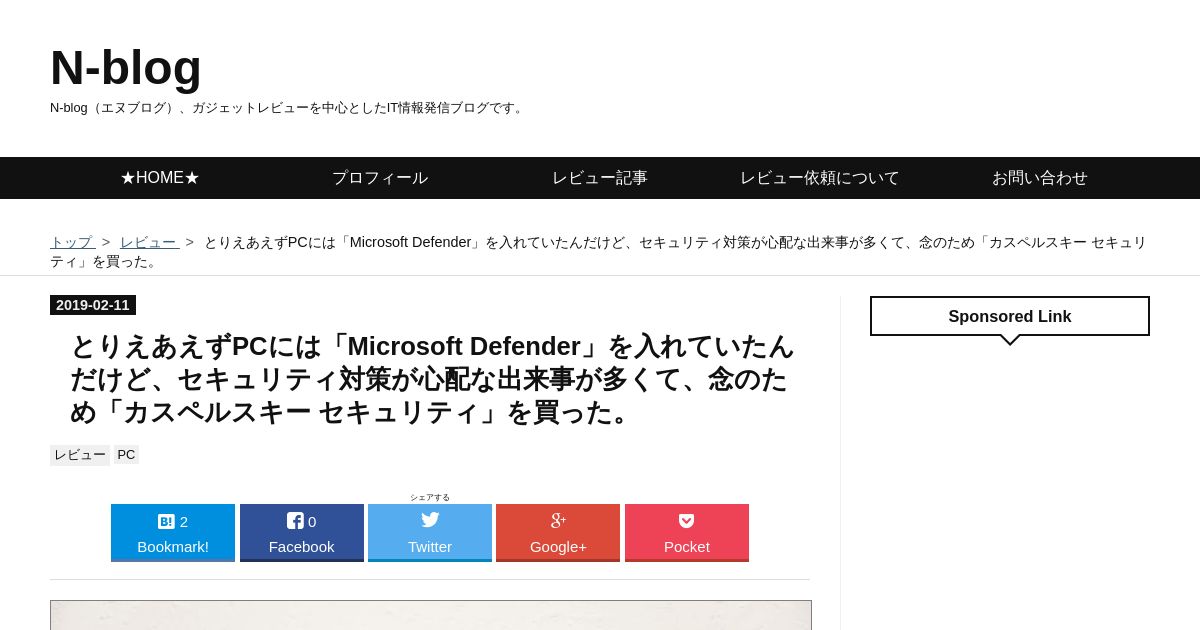Save the article via Pocket label
This screenshot has height=630, width=1200.
(x=687, y=547)
